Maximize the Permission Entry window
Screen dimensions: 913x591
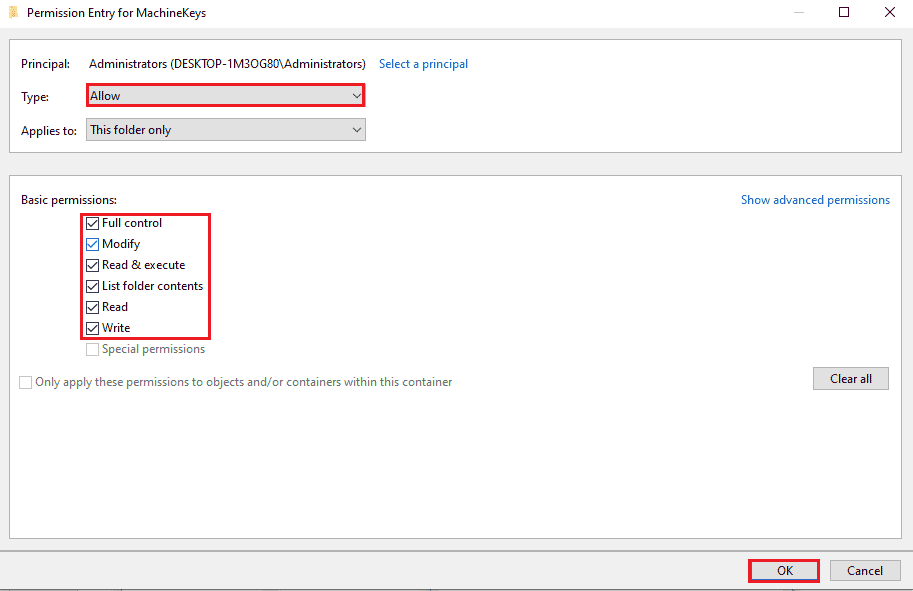point(844,12)
